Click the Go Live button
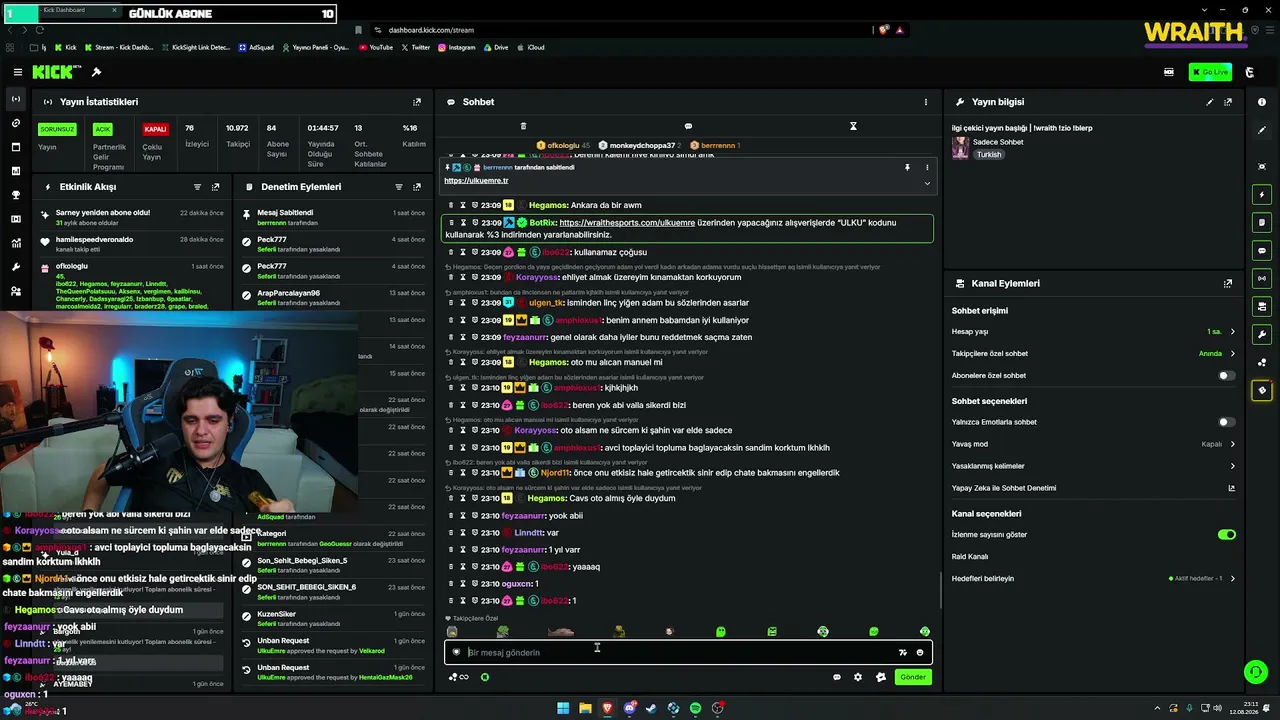1280x720 pixels. [x=1210, y=72]
